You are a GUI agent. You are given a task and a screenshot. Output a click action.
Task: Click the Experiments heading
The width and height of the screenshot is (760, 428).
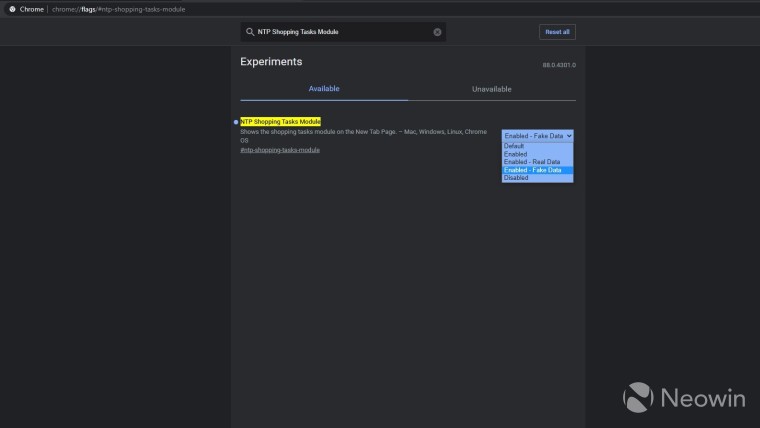coord(271,62)
